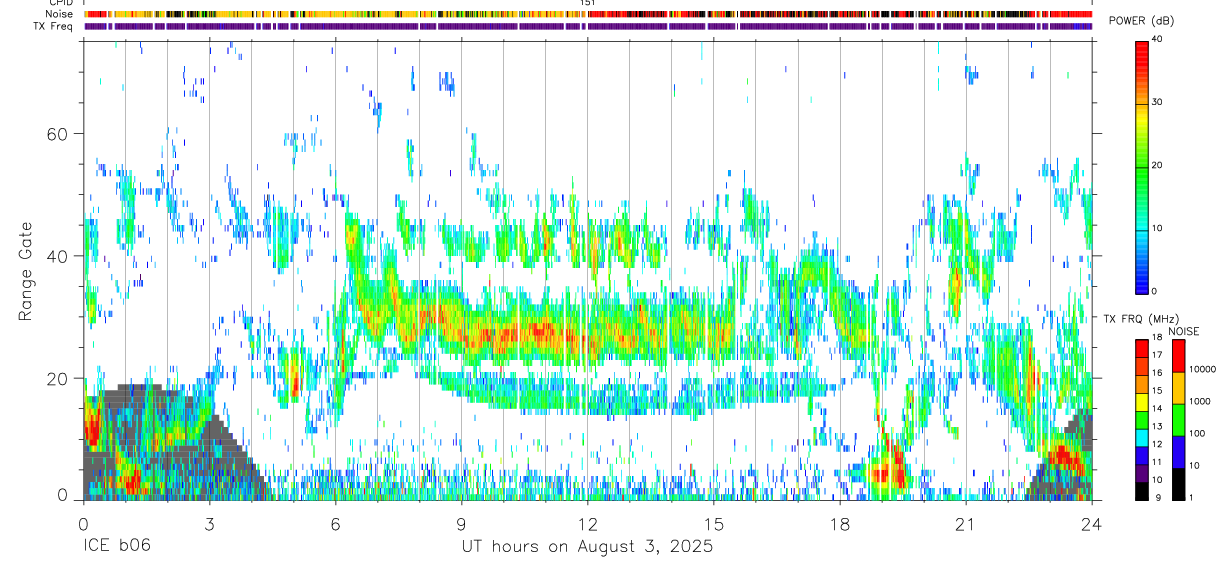The image size is (1228, 567).
Task: Click the 10 label on Power color bar
Action: pyautogui.click(x=1158, y=229)
